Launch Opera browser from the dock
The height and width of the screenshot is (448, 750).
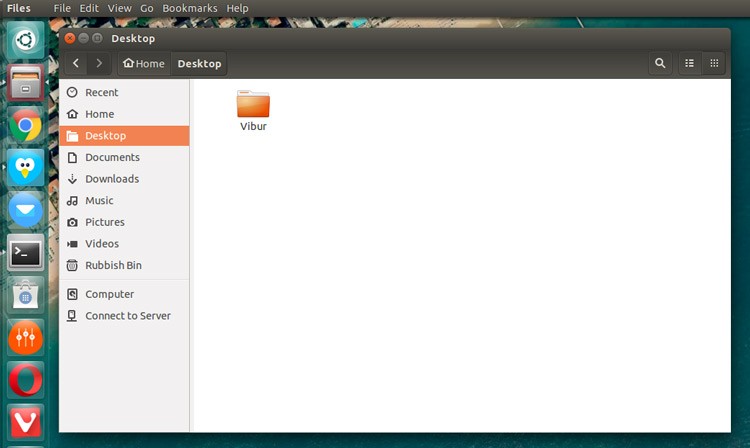(x=25, y=380)
